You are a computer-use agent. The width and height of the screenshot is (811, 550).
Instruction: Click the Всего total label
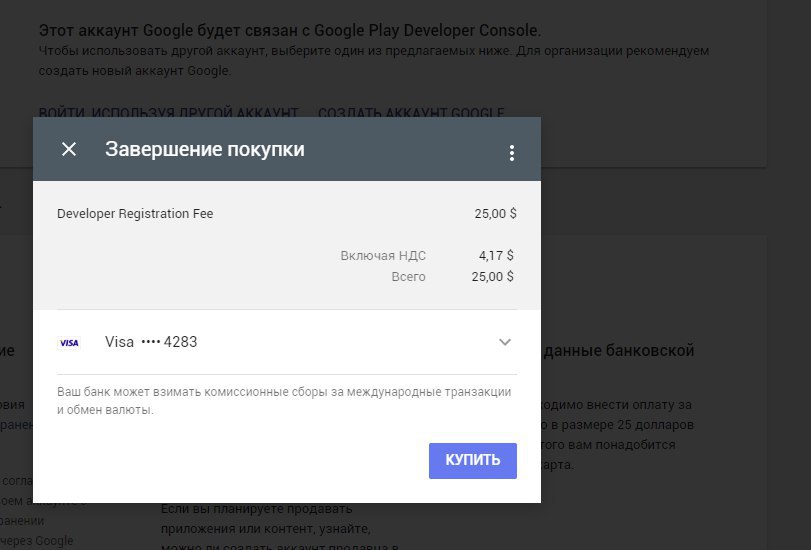point(408,277)
